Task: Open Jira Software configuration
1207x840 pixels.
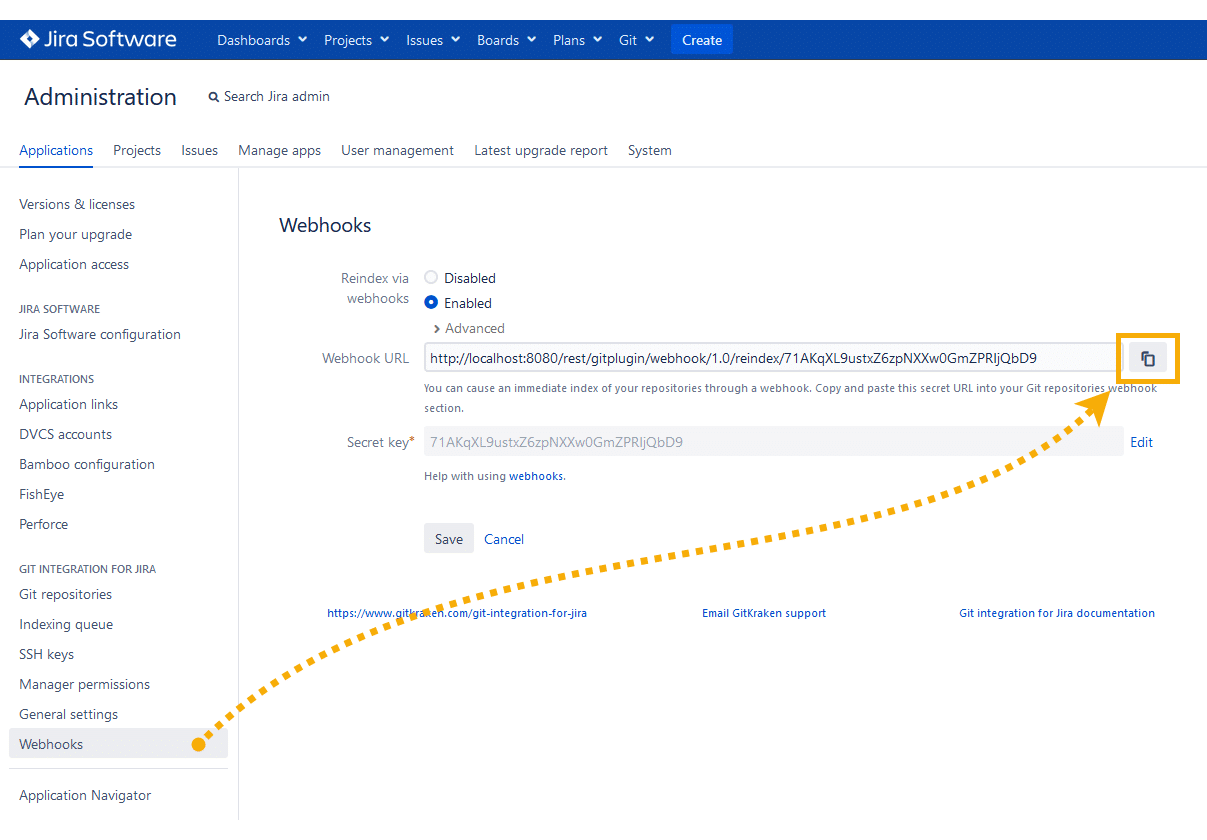Action: tap(100, 334)
